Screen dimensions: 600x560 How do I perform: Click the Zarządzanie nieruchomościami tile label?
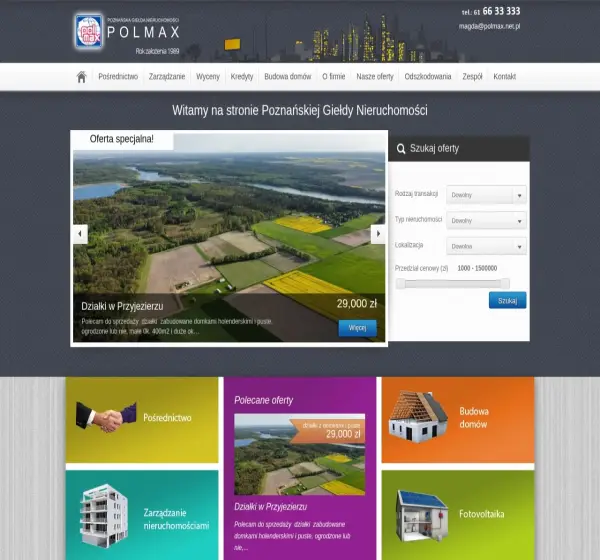click(x=176, y=519)
